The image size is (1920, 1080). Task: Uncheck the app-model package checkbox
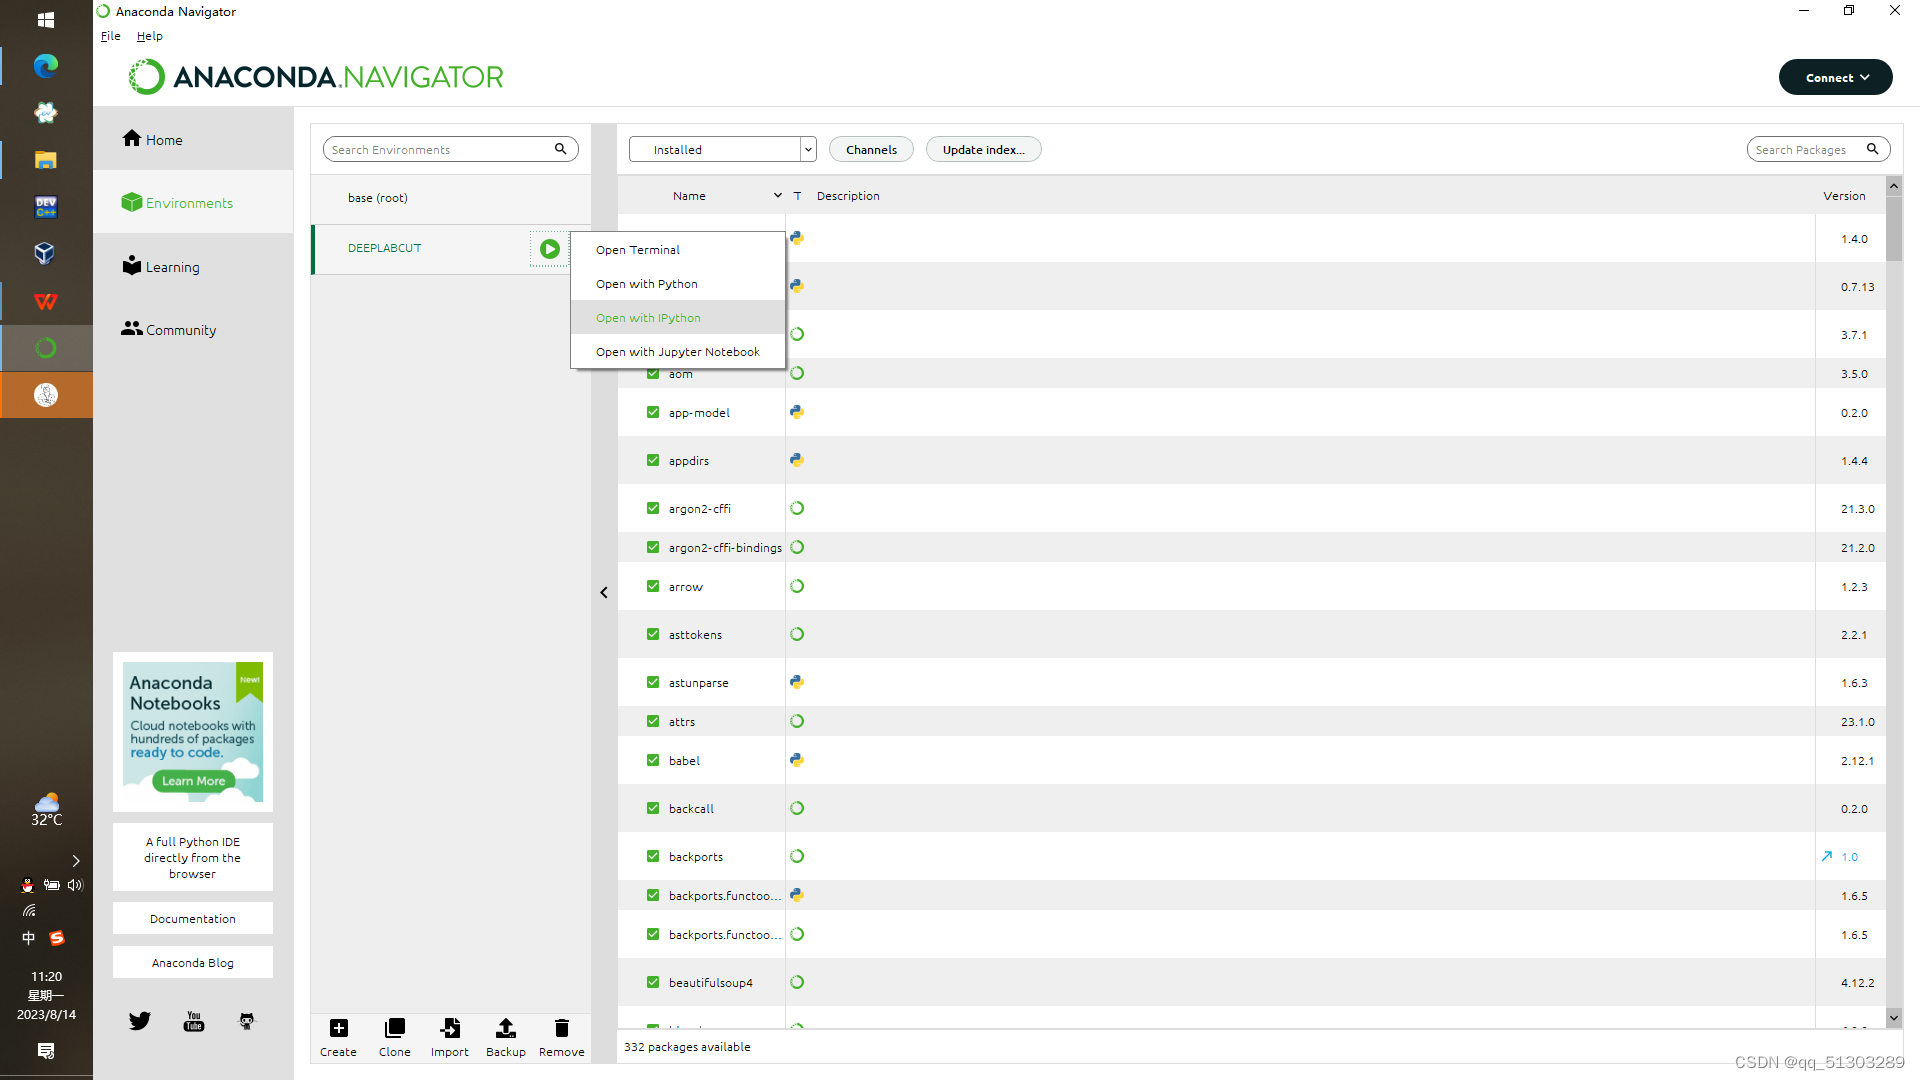click(653, 412)
